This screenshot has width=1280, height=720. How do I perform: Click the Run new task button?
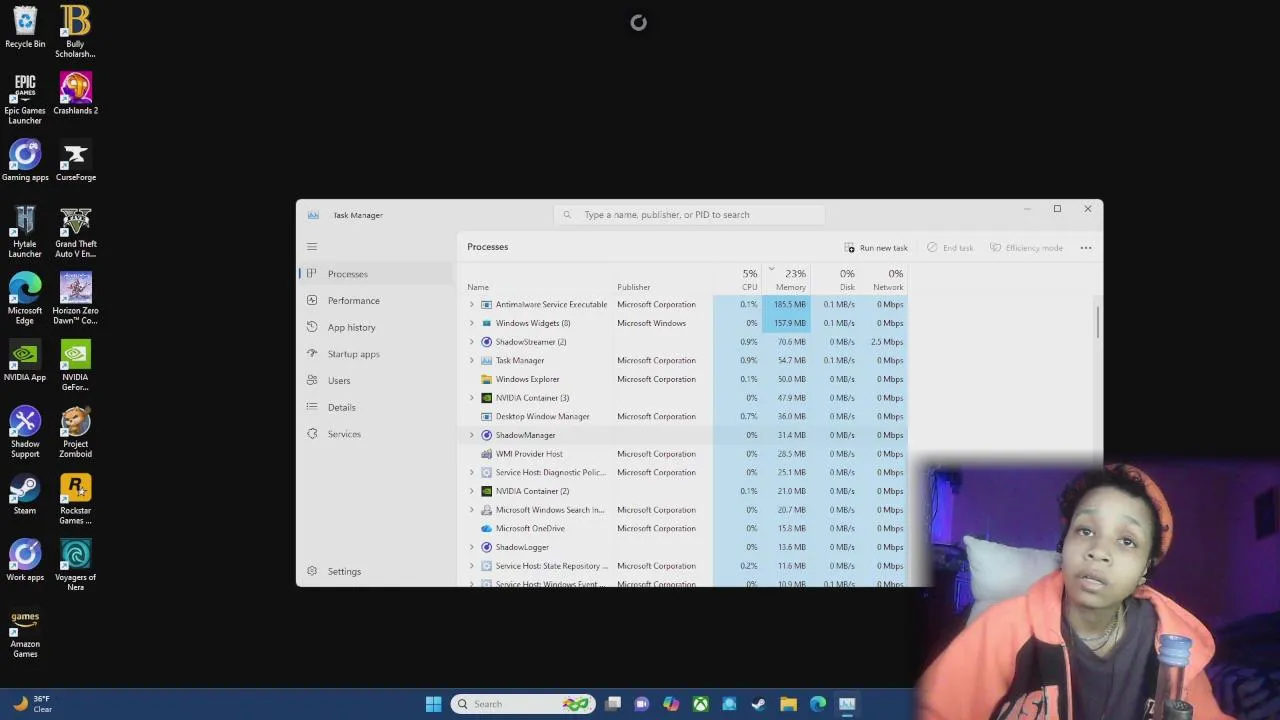point(876,248)
